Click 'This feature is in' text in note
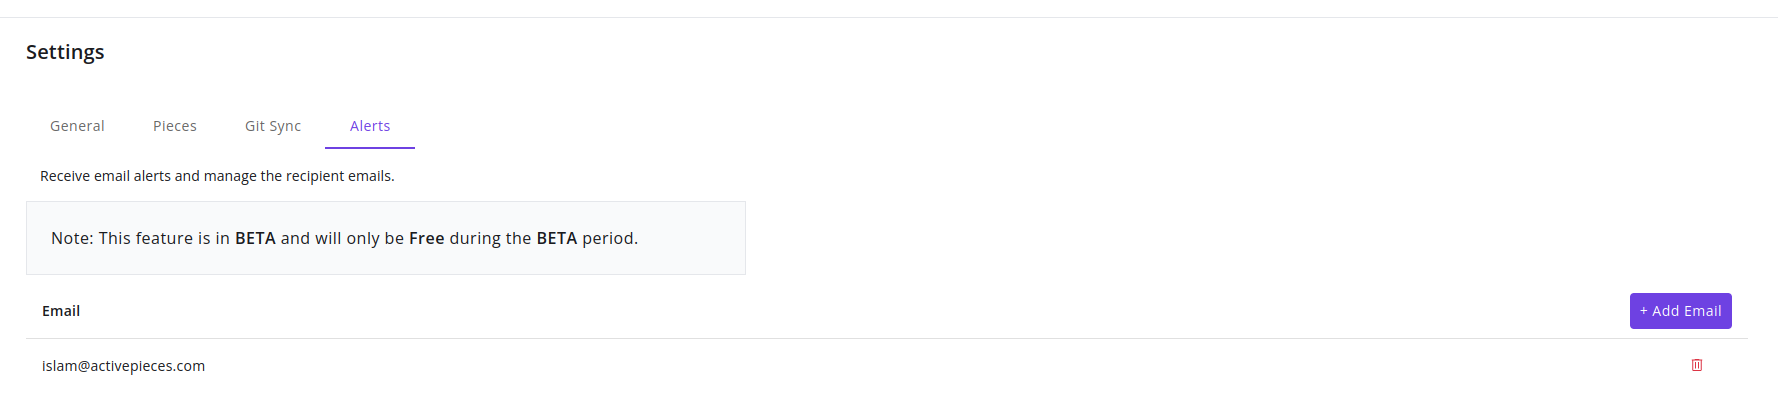Viewport: 1778px width, 409px height. pyautogui.click(x=164, y=238)
